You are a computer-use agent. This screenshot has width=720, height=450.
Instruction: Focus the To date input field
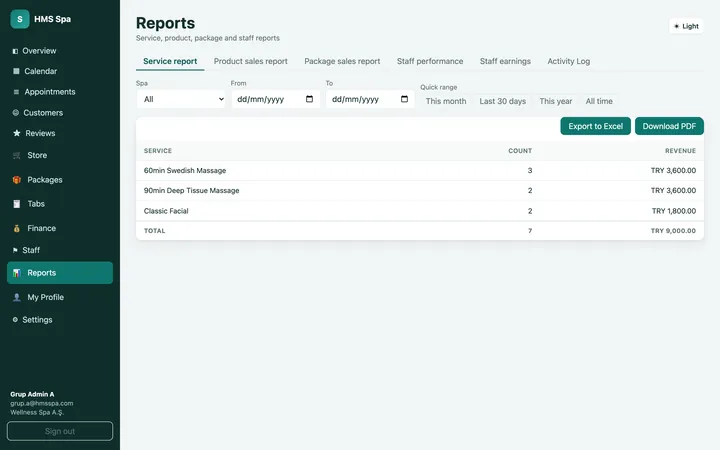click(x=370, y=99)
